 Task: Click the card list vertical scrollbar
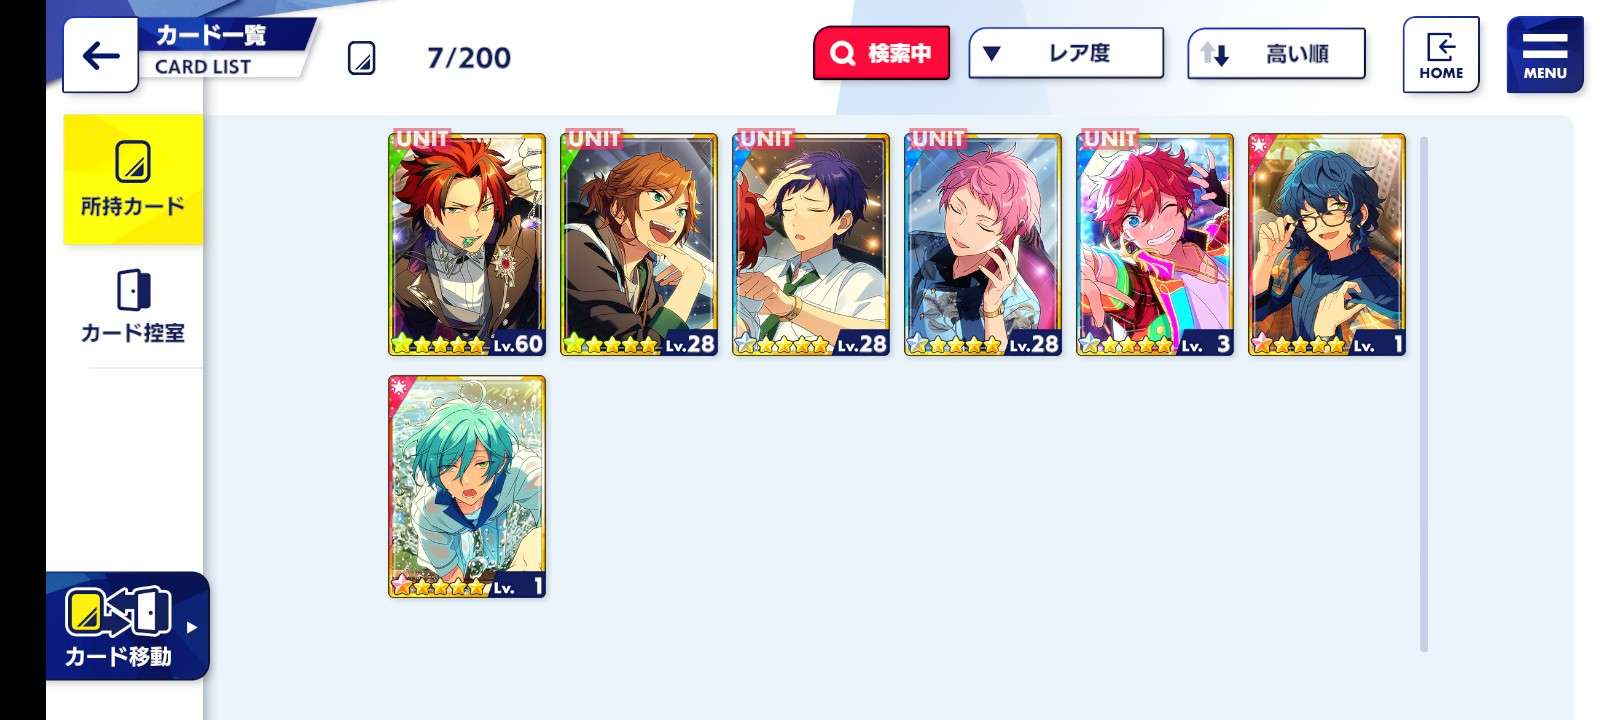coord(1424,394)
